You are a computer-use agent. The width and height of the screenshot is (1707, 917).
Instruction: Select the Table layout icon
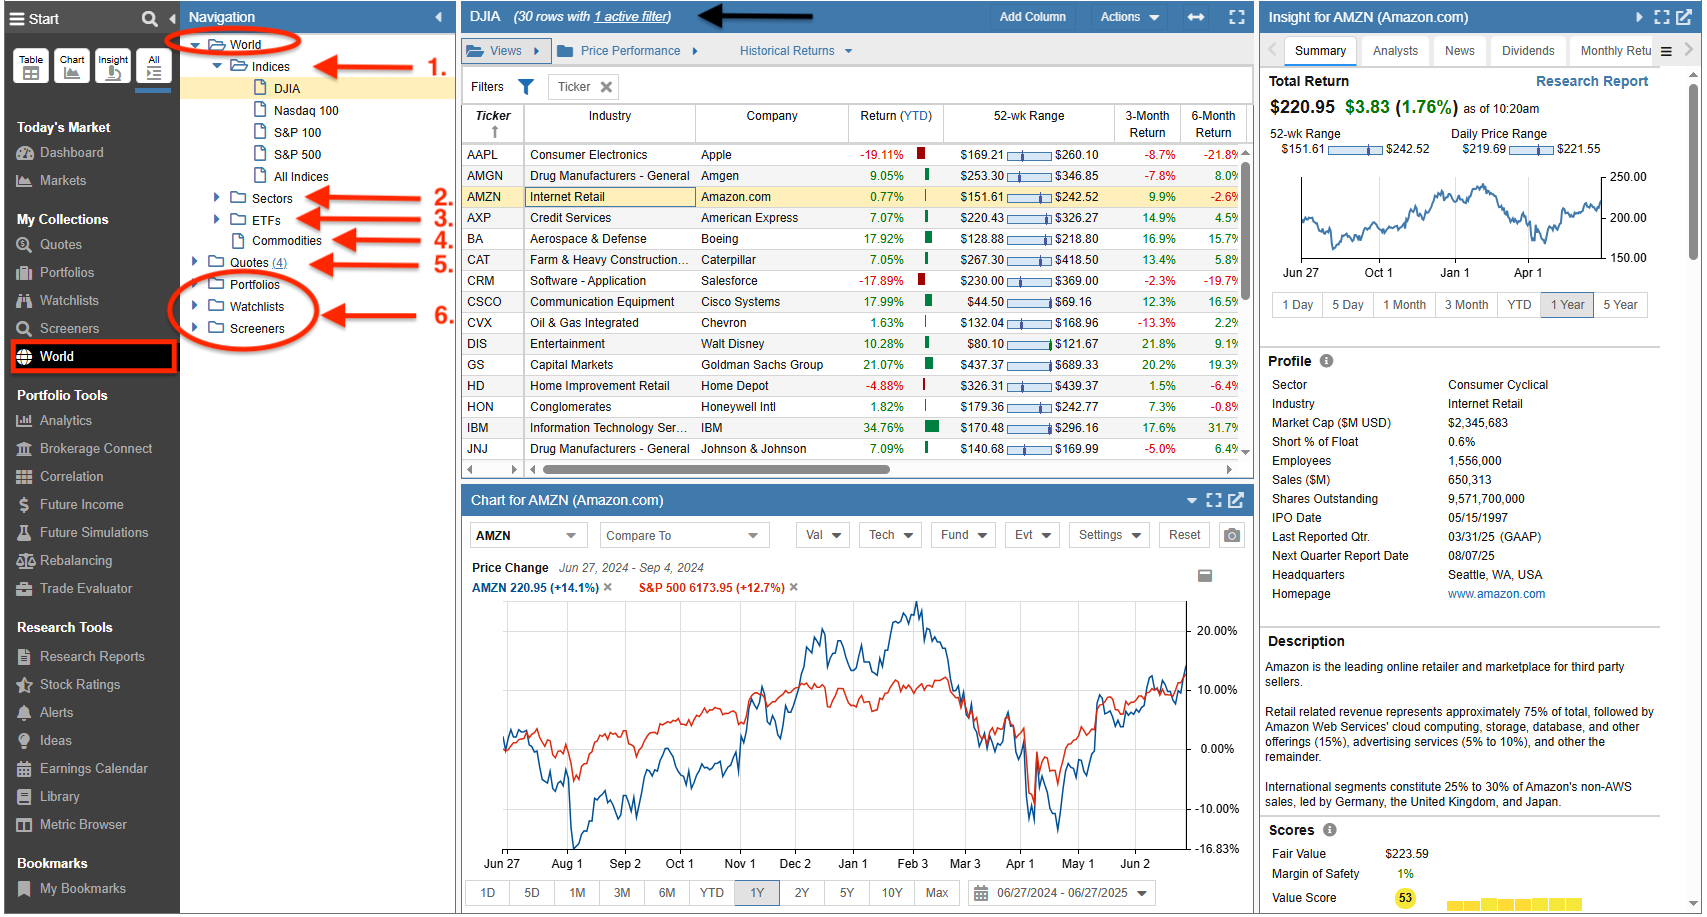(31, 66)
